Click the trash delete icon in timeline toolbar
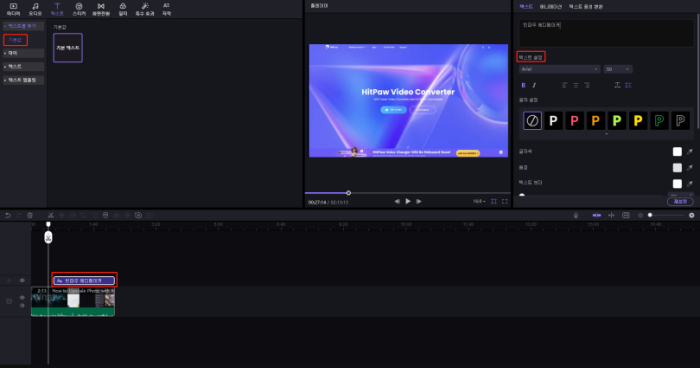The height and width of the screenshot is (368, 700). tap(30, 215)
